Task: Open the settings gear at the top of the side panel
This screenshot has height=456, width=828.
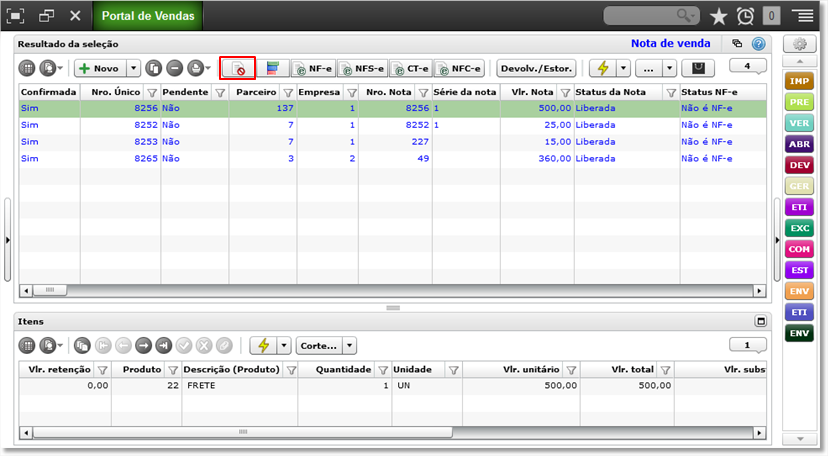Action: coord(799,44)
